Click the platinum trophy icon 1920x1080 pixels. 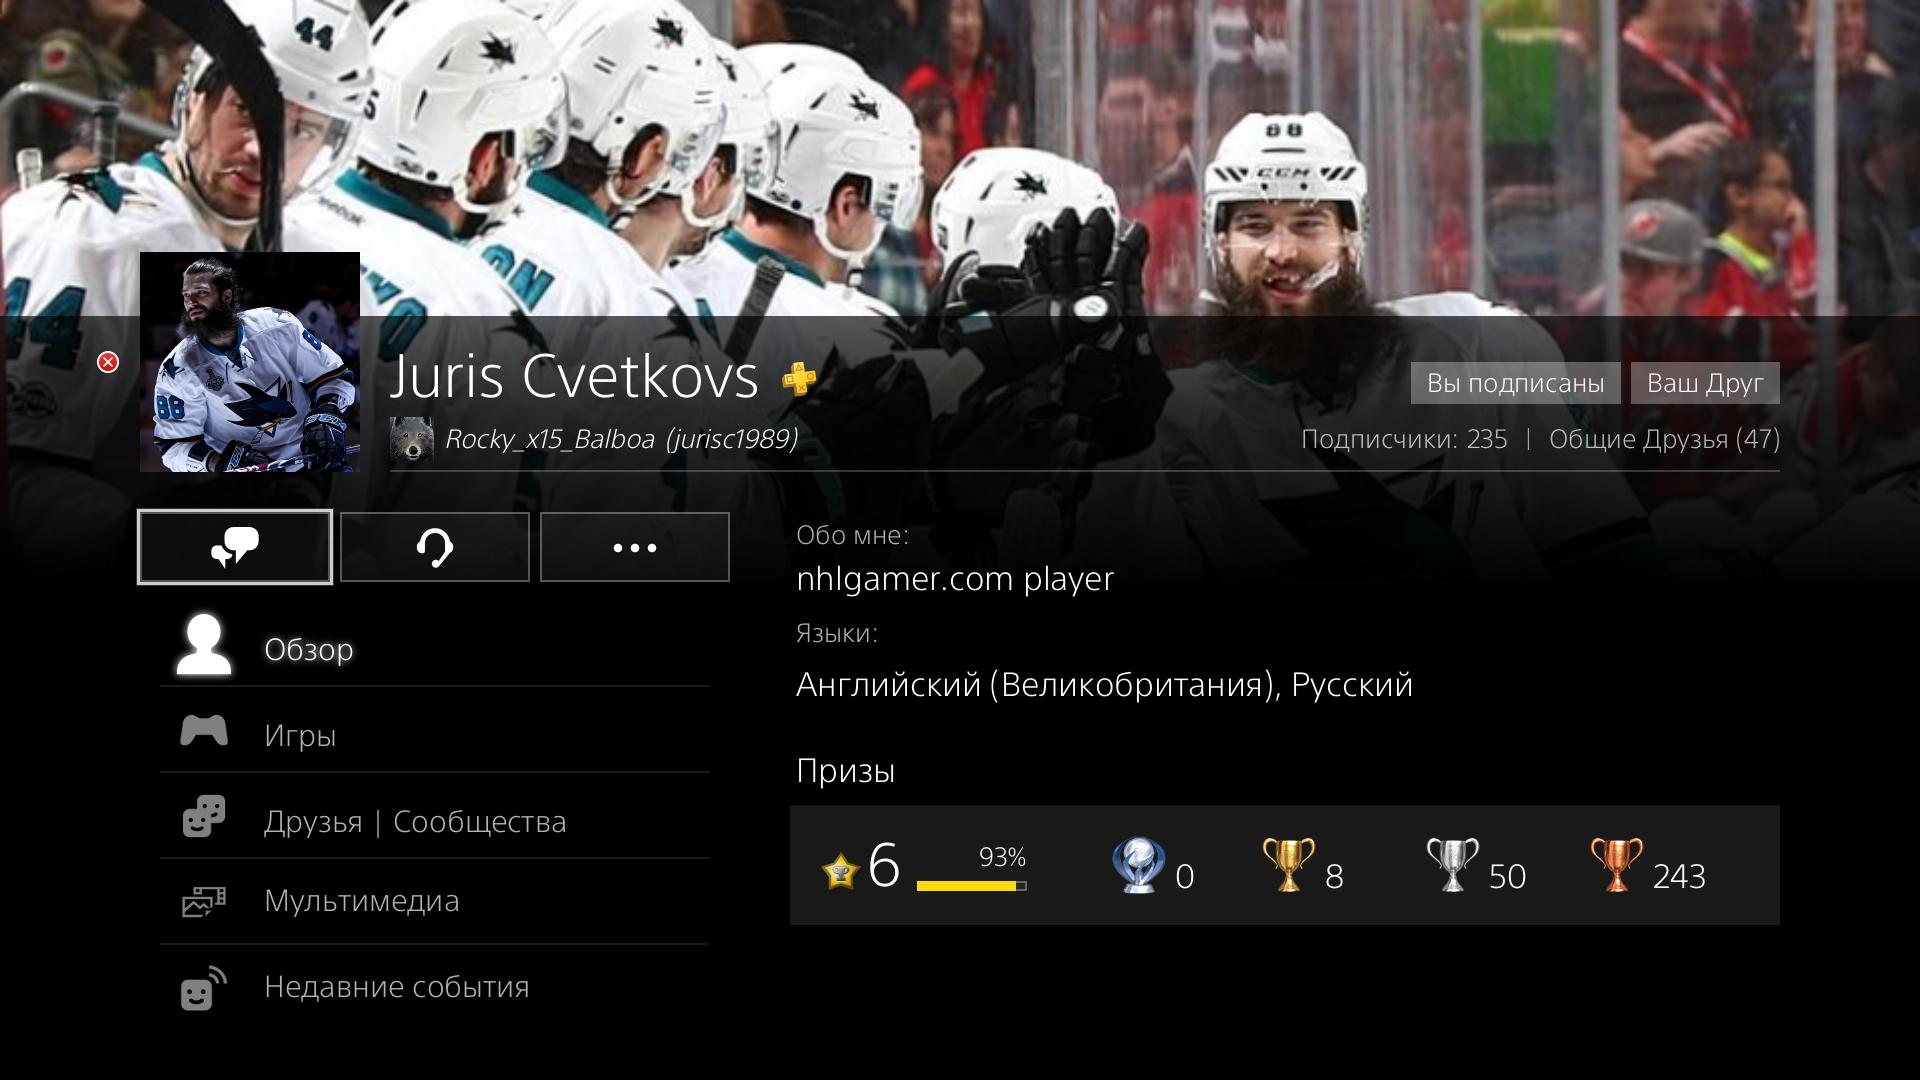pos(1138,865)
